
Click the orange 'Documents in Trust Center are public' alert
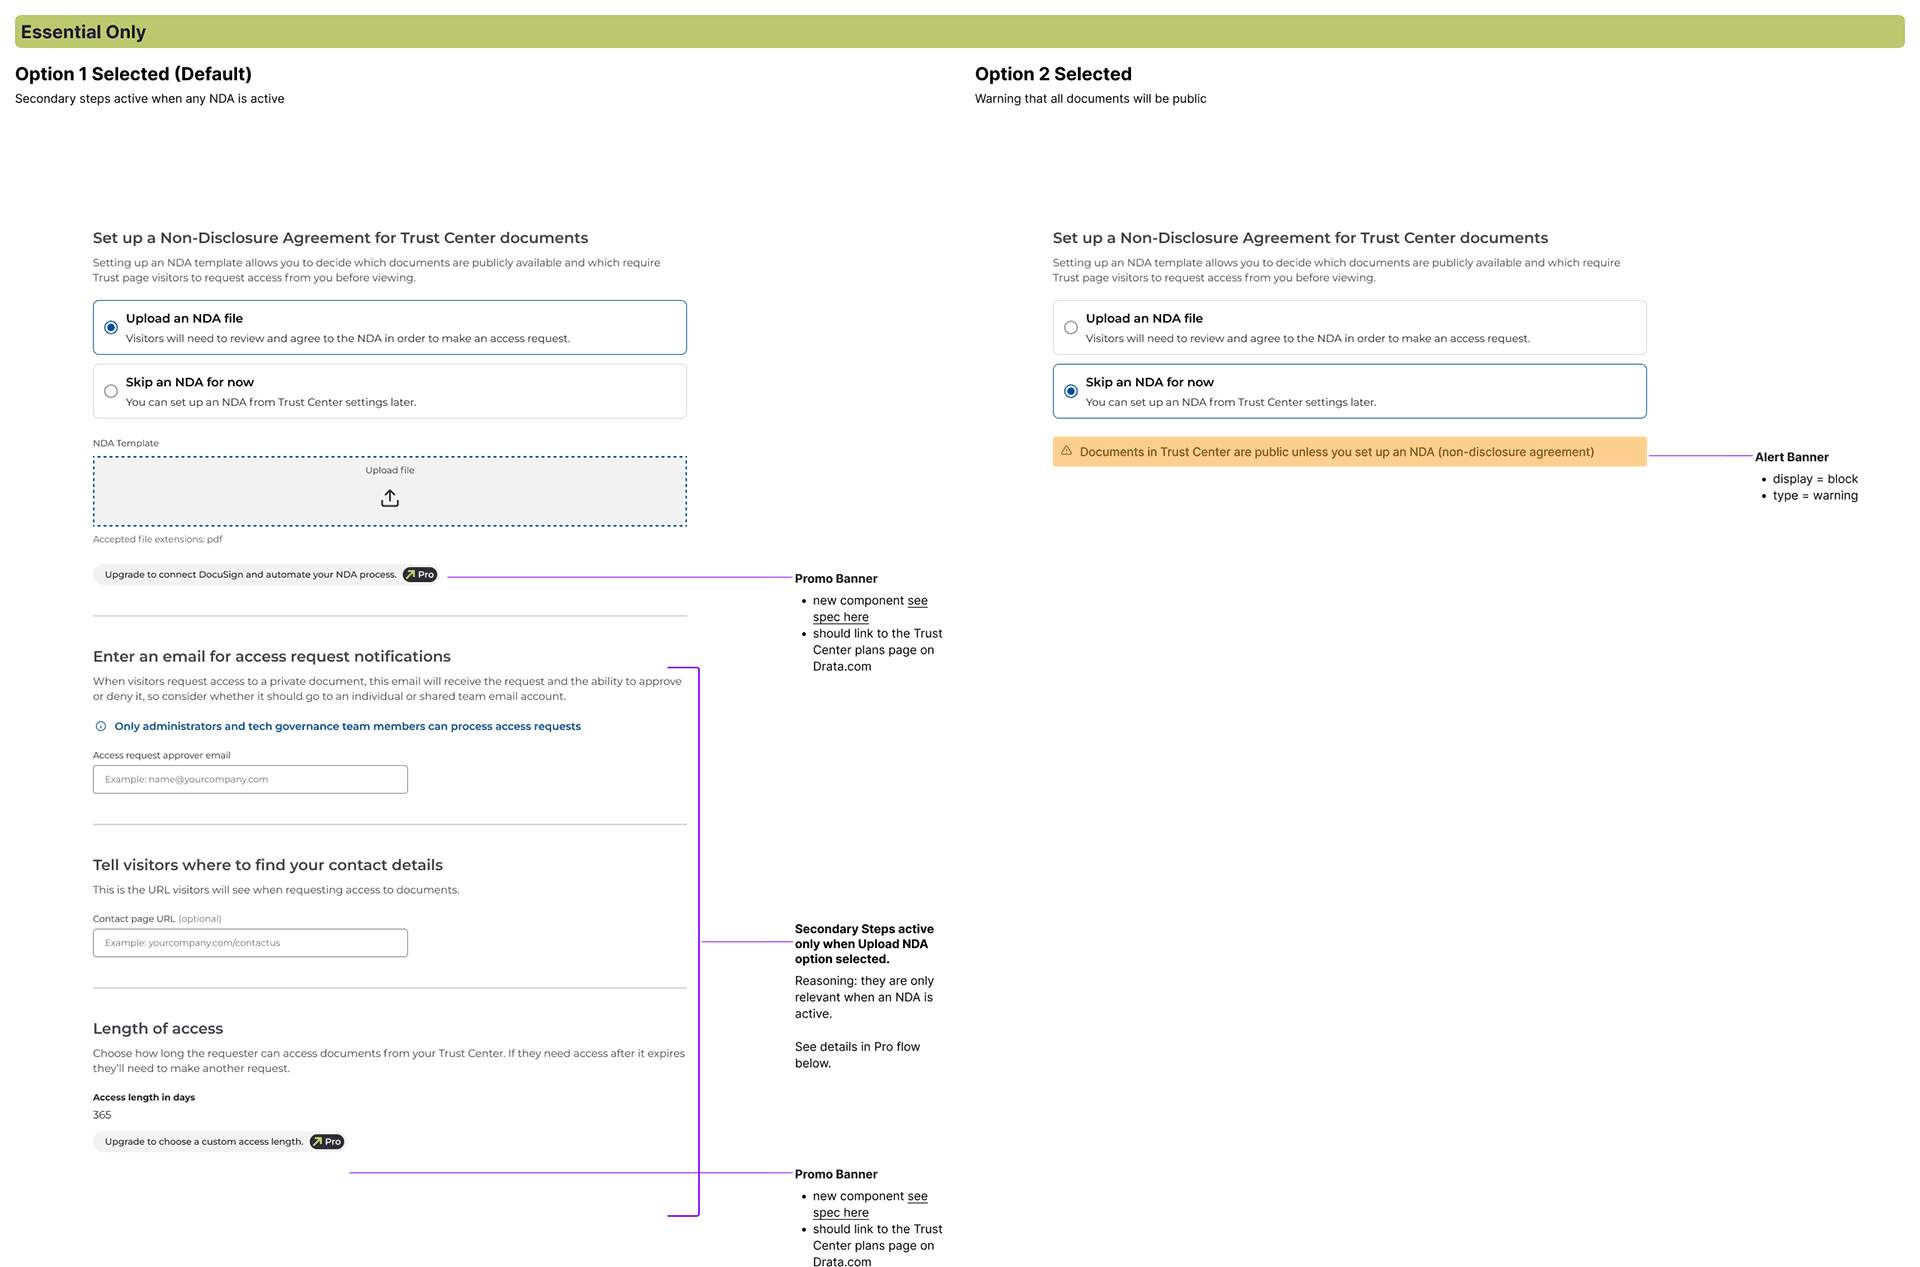click(1349, 452)
